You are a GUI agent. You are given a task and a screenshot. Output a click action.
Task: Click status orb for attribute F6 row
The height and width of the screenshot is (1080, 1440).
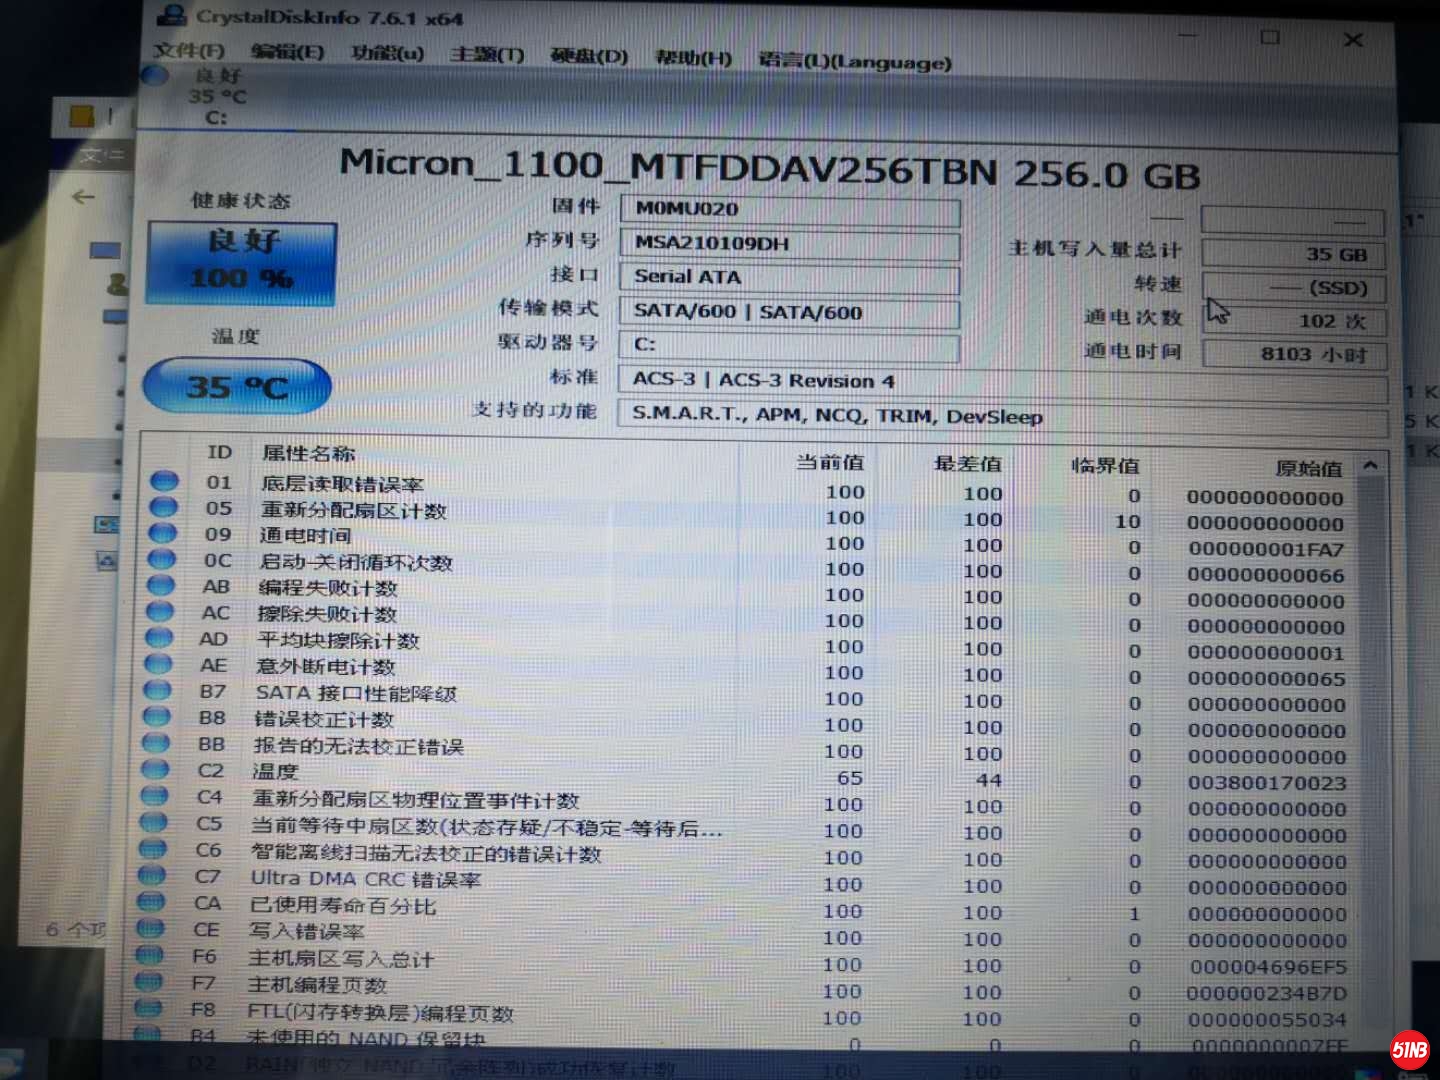click(x=149, y=955)
